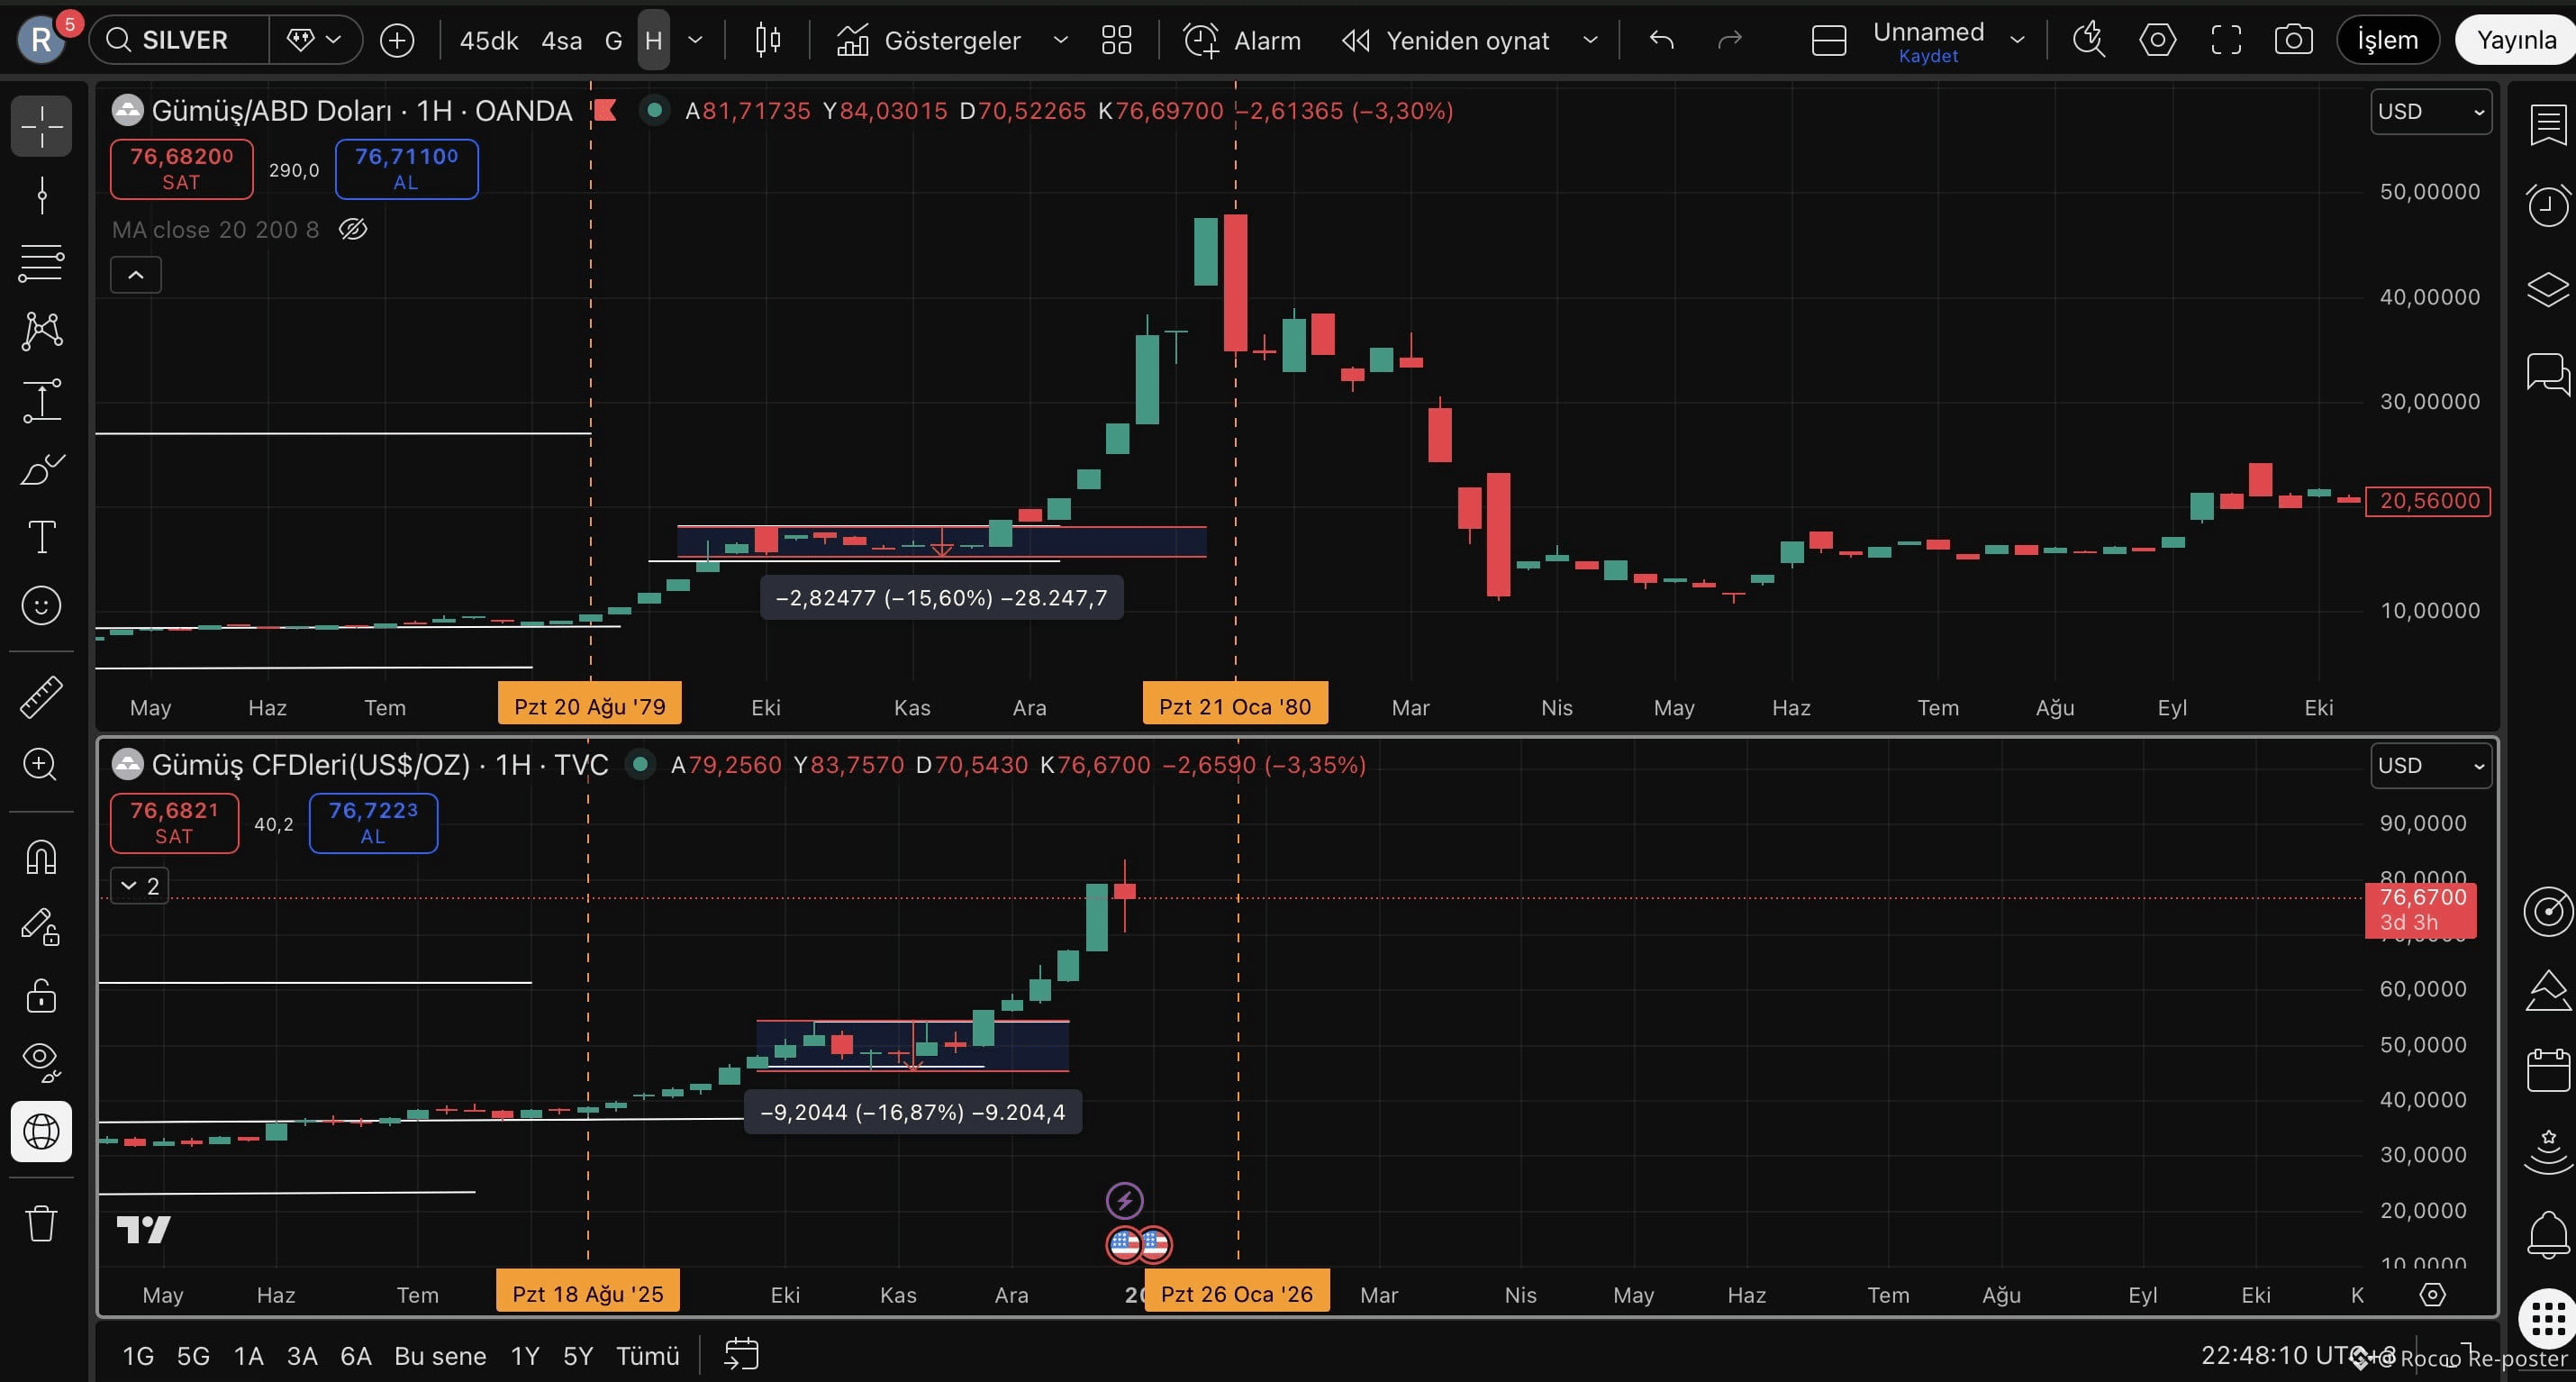Add symbol with the plus circle button

(397, 40)
